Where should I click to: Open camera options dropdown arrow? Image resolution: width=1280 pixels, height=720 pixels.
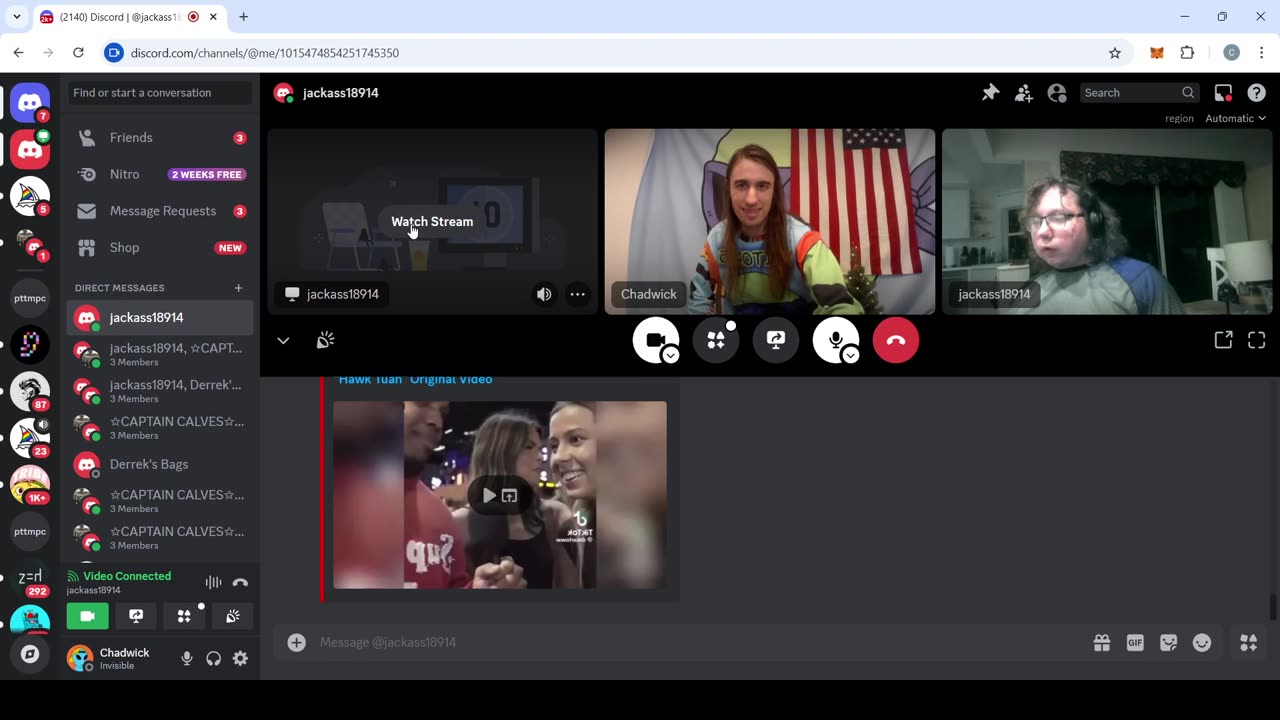click(671, 355)
